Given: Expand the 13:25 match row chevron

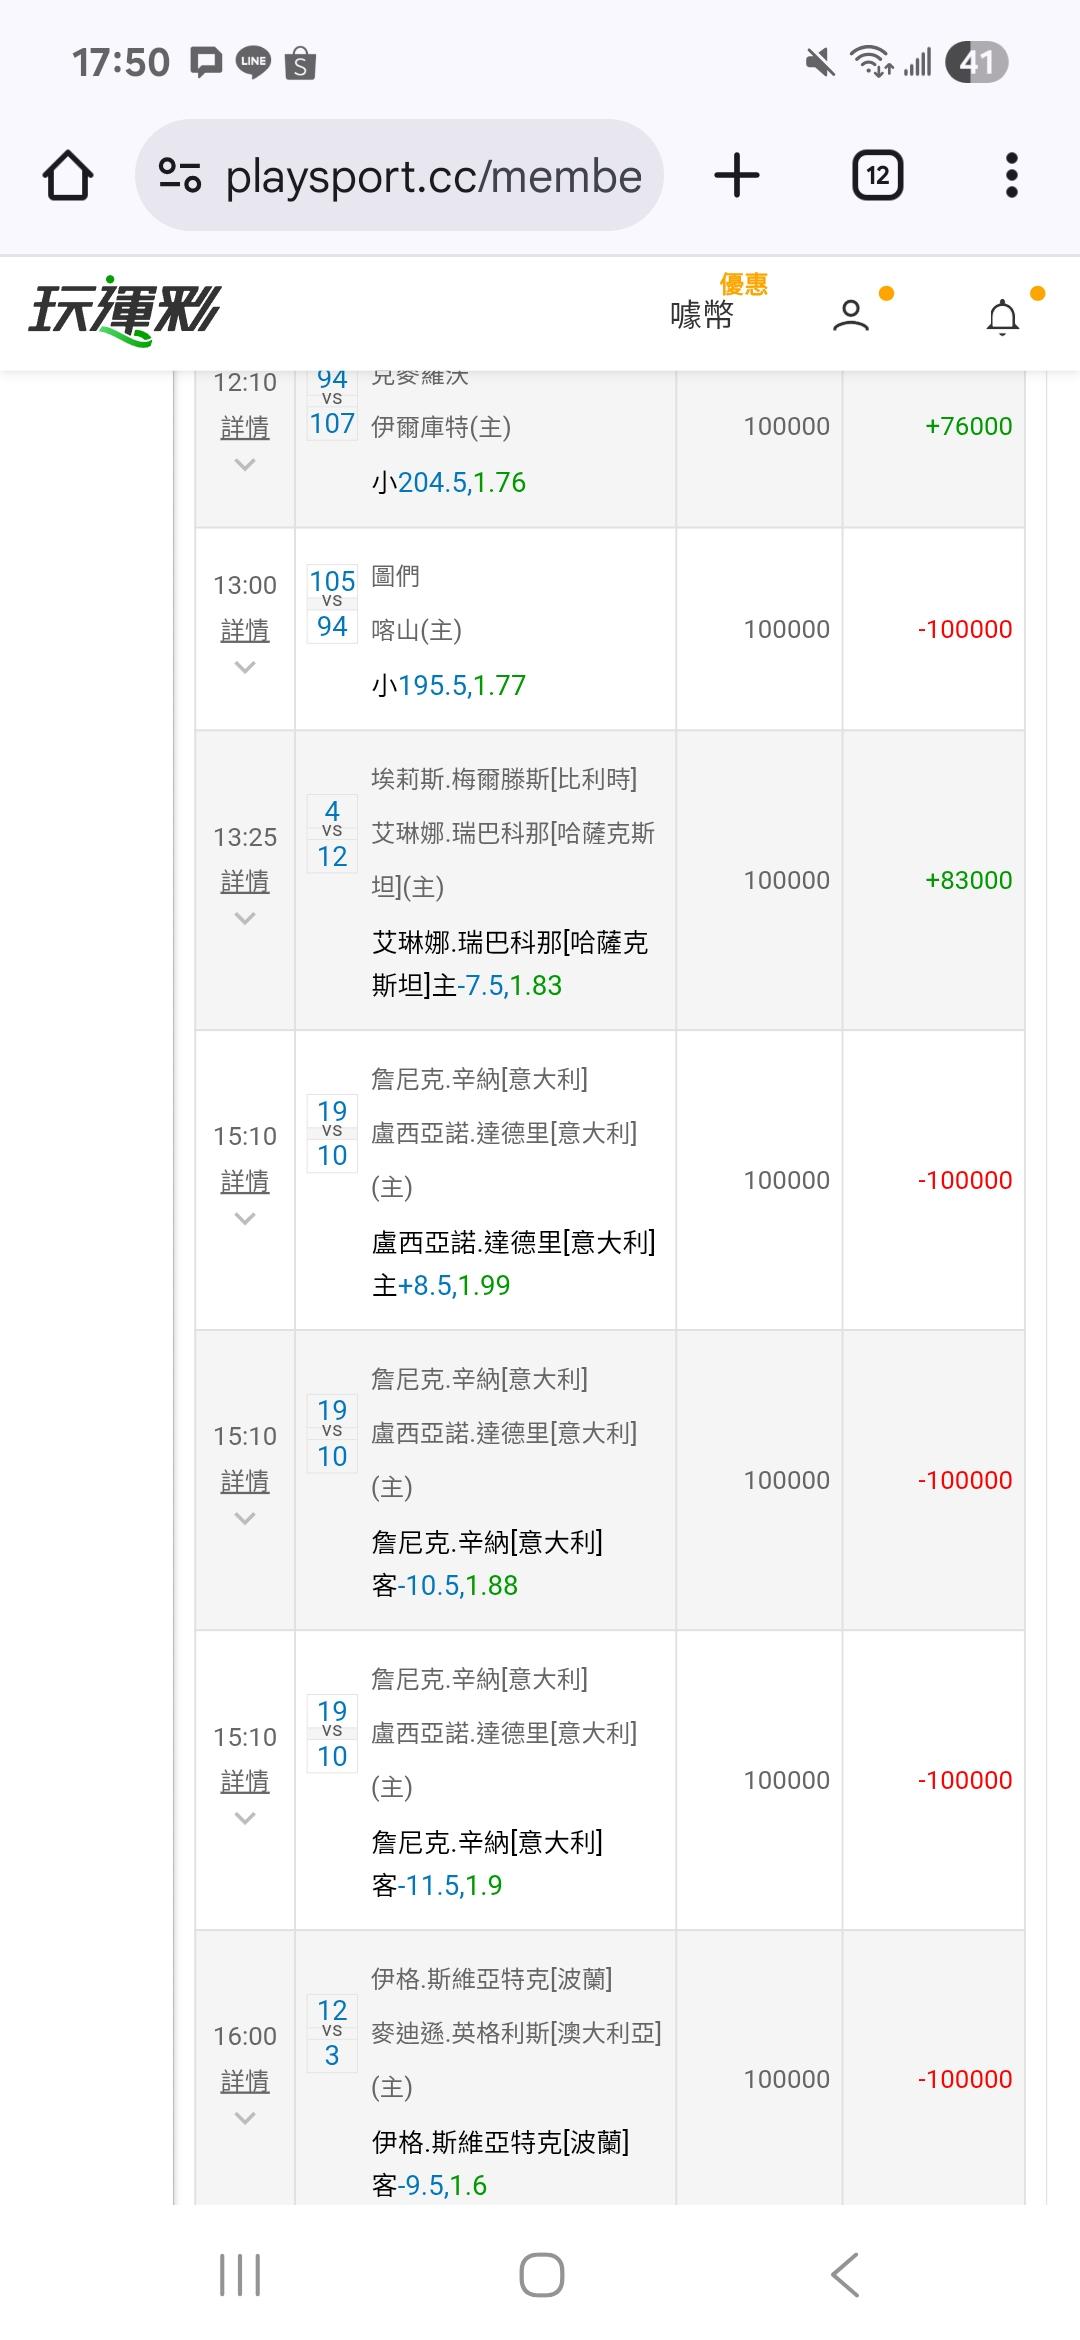Looking at the screenshot, I should coord(245,919).
